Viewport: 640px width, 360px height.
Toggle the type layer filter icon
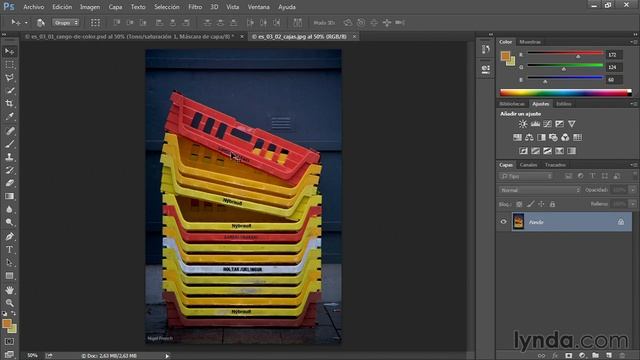pyautogui.click(x=593, y=176)
